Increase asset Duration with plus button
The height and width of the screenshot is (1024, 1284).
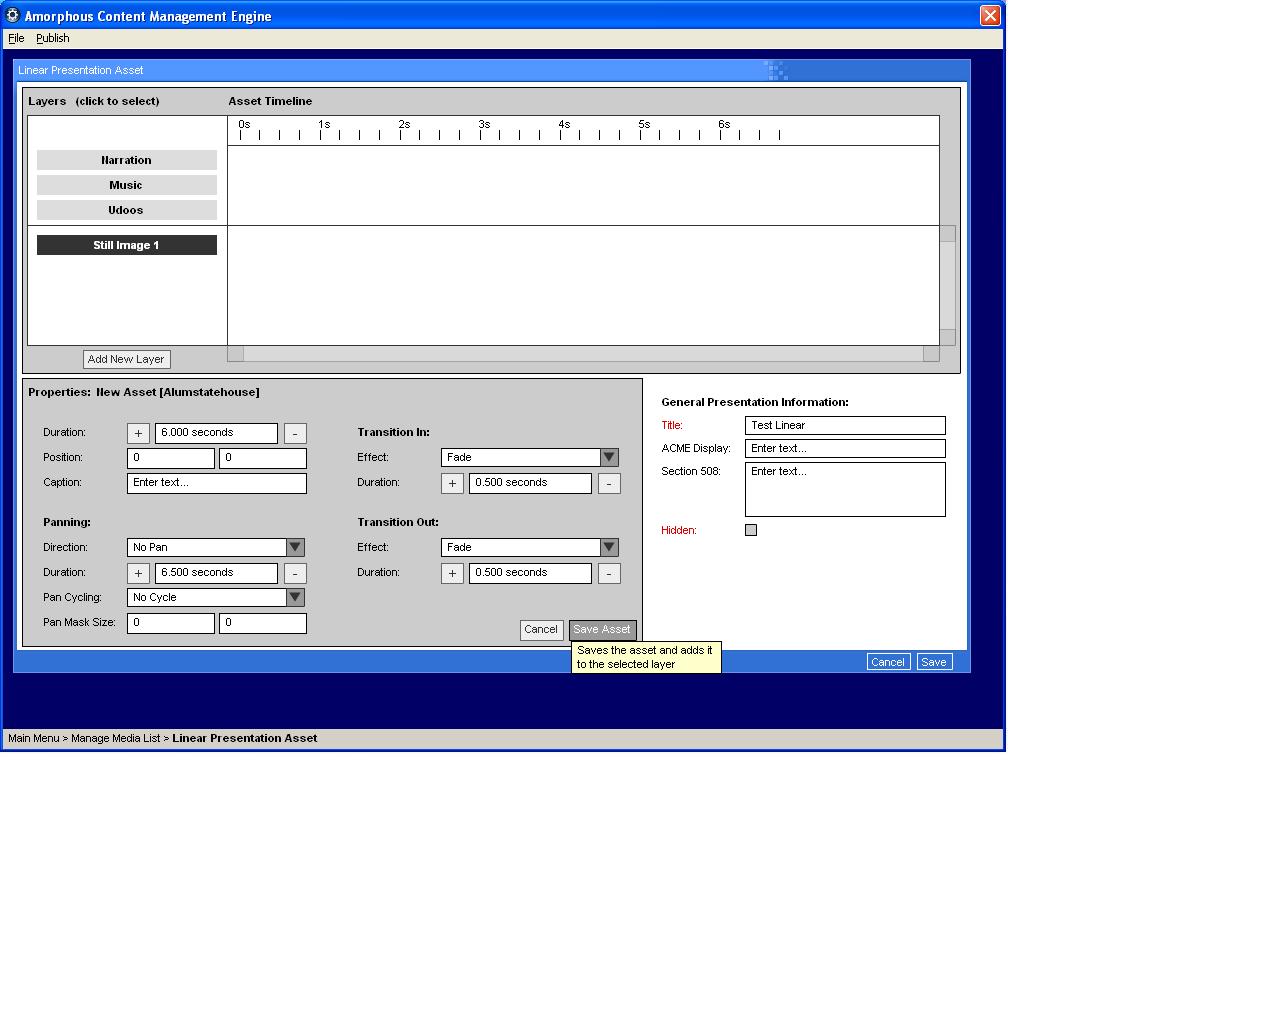point(138,433)
